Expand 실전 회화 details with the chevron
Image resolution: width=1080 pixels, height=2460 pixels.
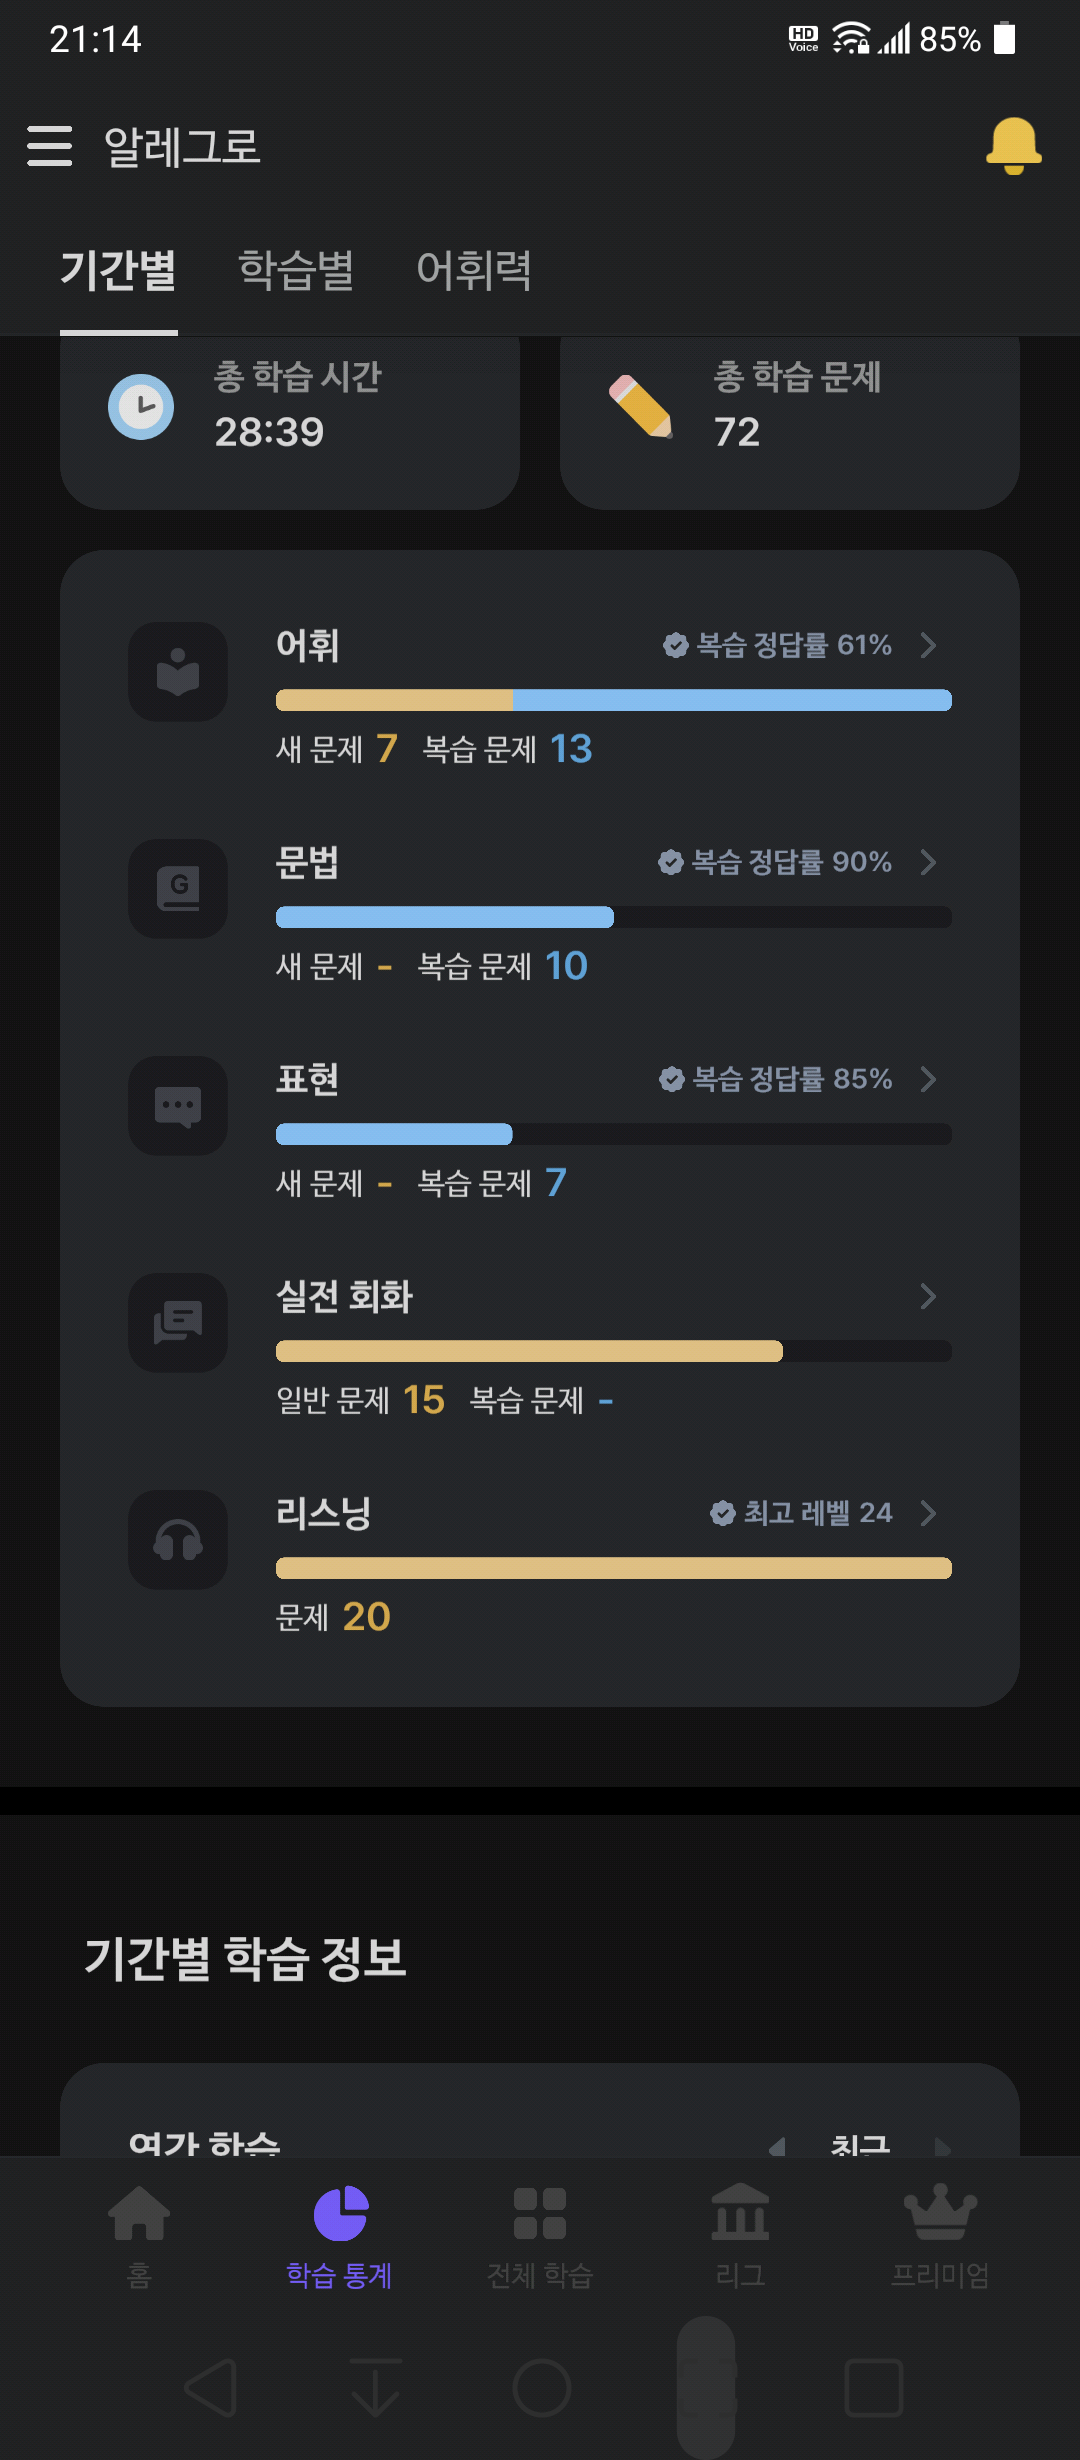(928, 1296)
